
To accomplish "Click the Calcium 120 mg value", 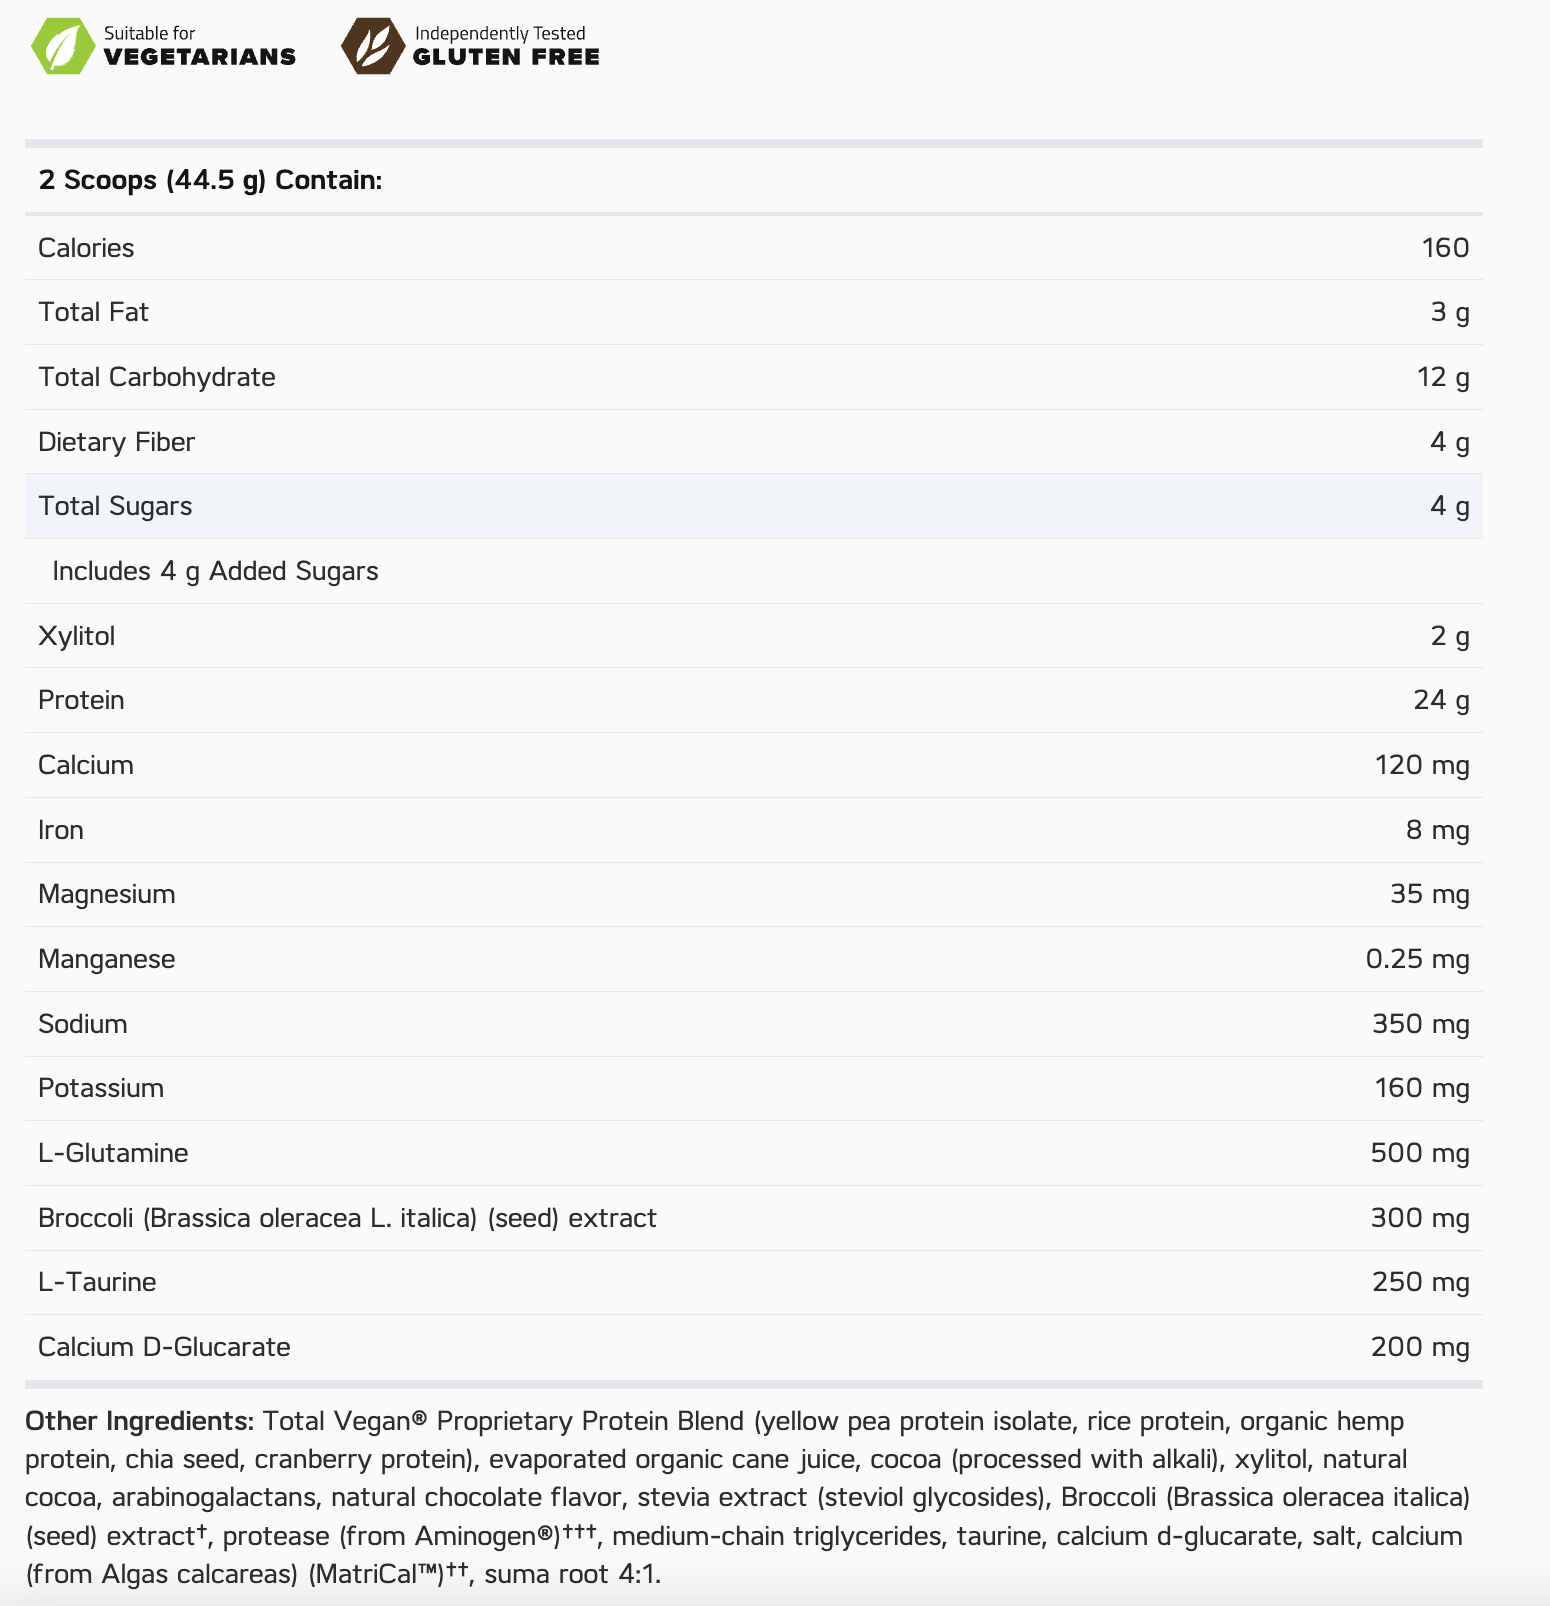I will click(1422, 765).
